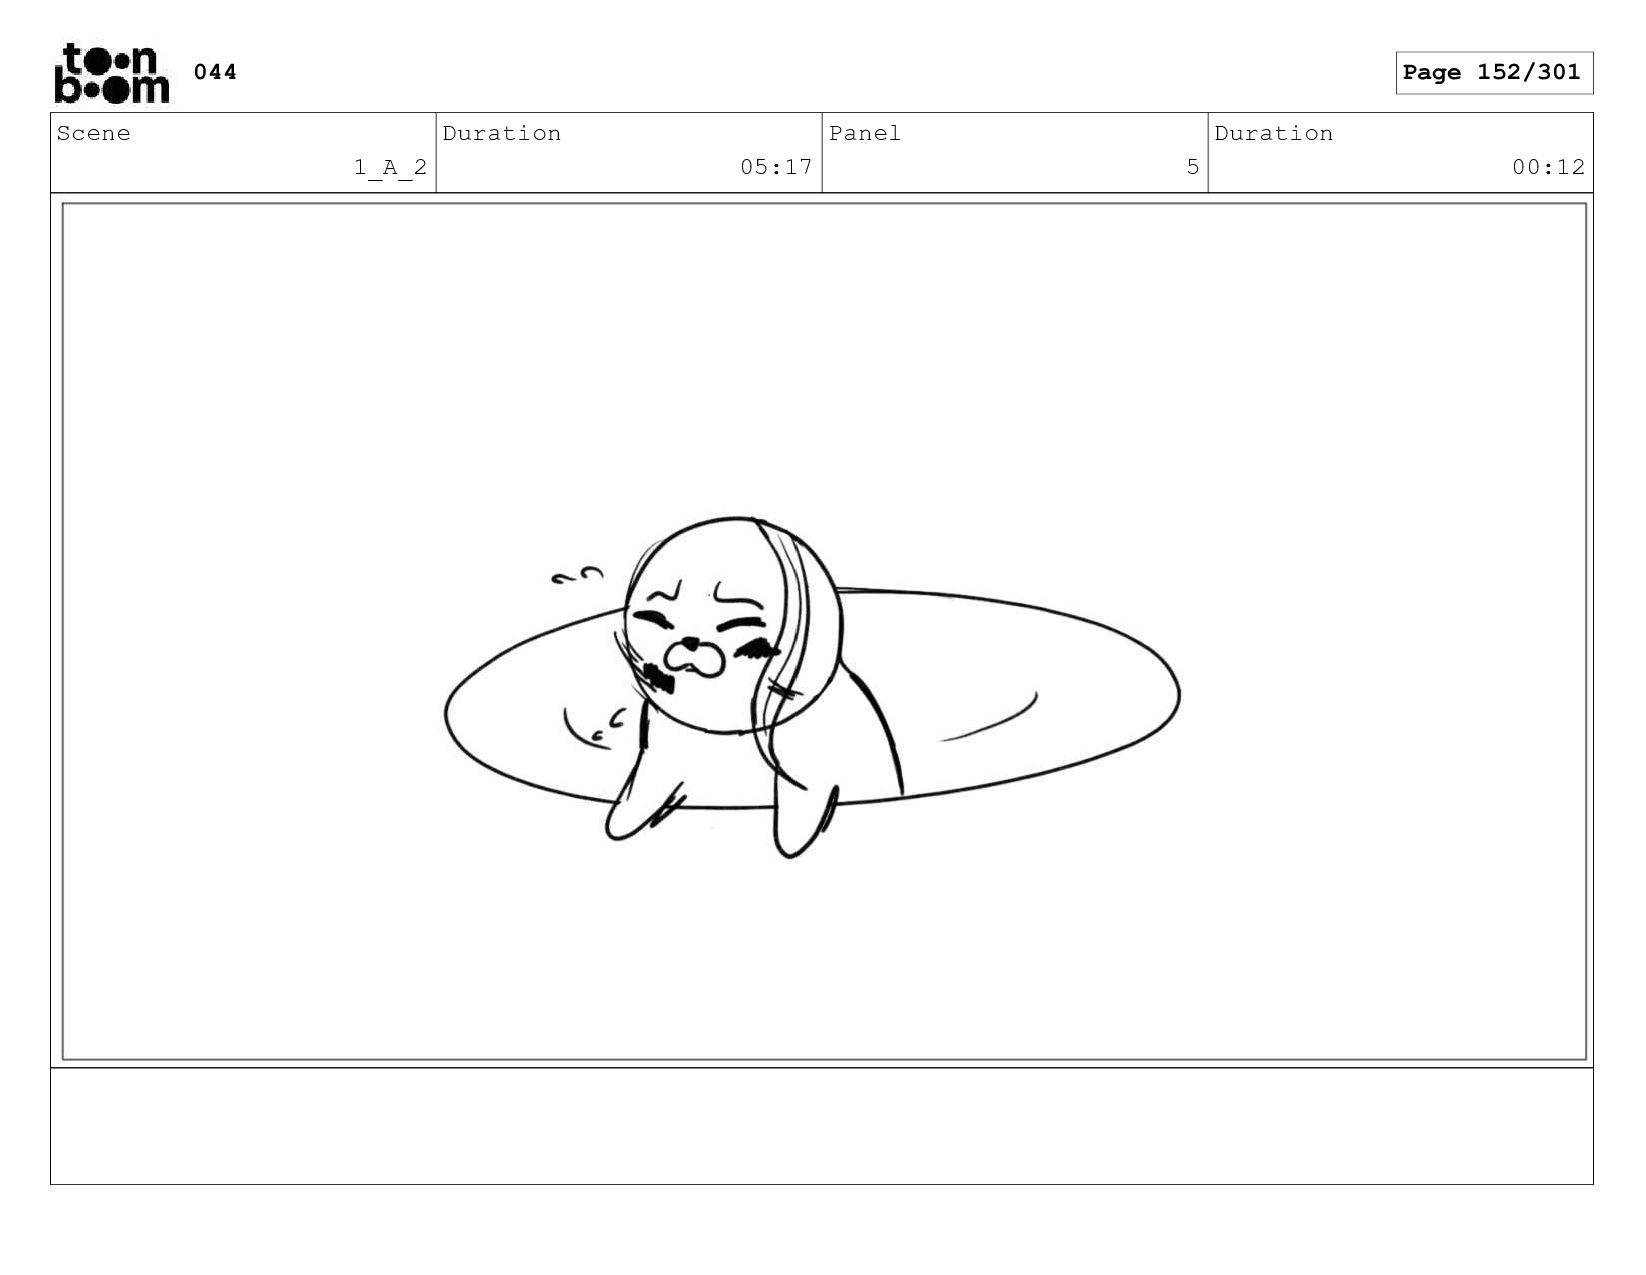Viewport: 1646px width, 1275px height.
Task: Click the Toon Boom logo
Action: (x=112, y=73)
